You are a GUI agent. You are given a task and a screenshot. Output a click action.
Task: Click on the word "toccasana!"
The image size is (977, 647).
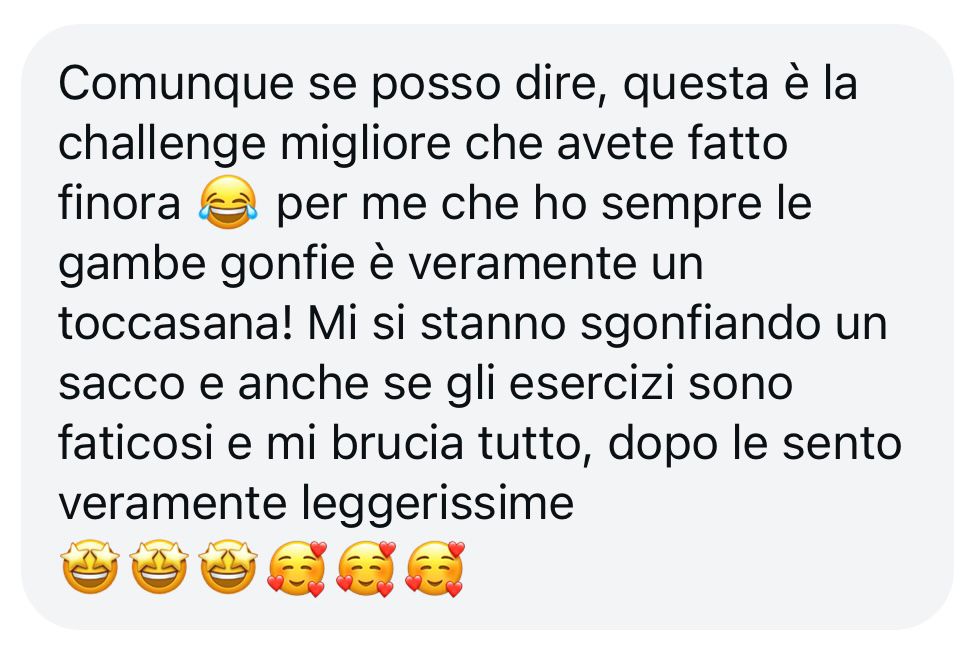176,325
